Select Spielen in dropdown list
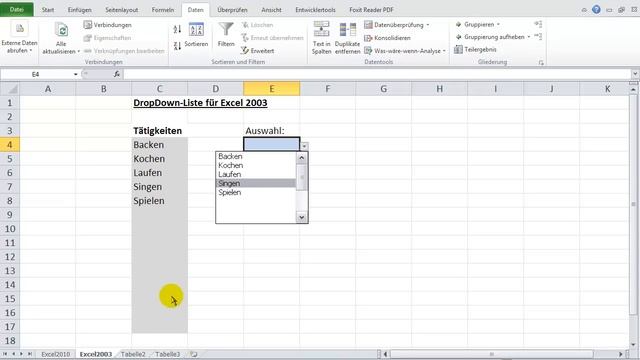Screen dimensions: 640x360 (x=256, y=192)
